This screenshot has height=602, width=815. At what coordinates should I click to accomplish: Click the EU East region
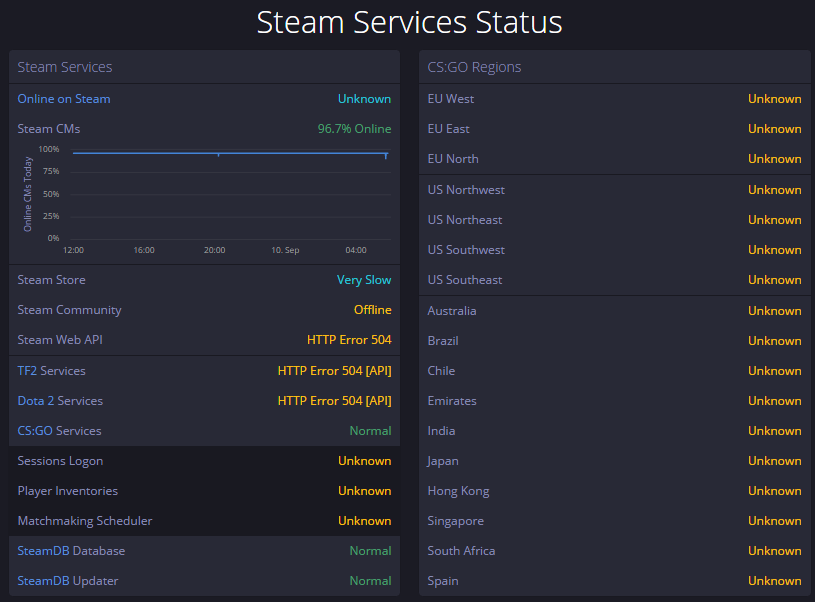[448, 129]
